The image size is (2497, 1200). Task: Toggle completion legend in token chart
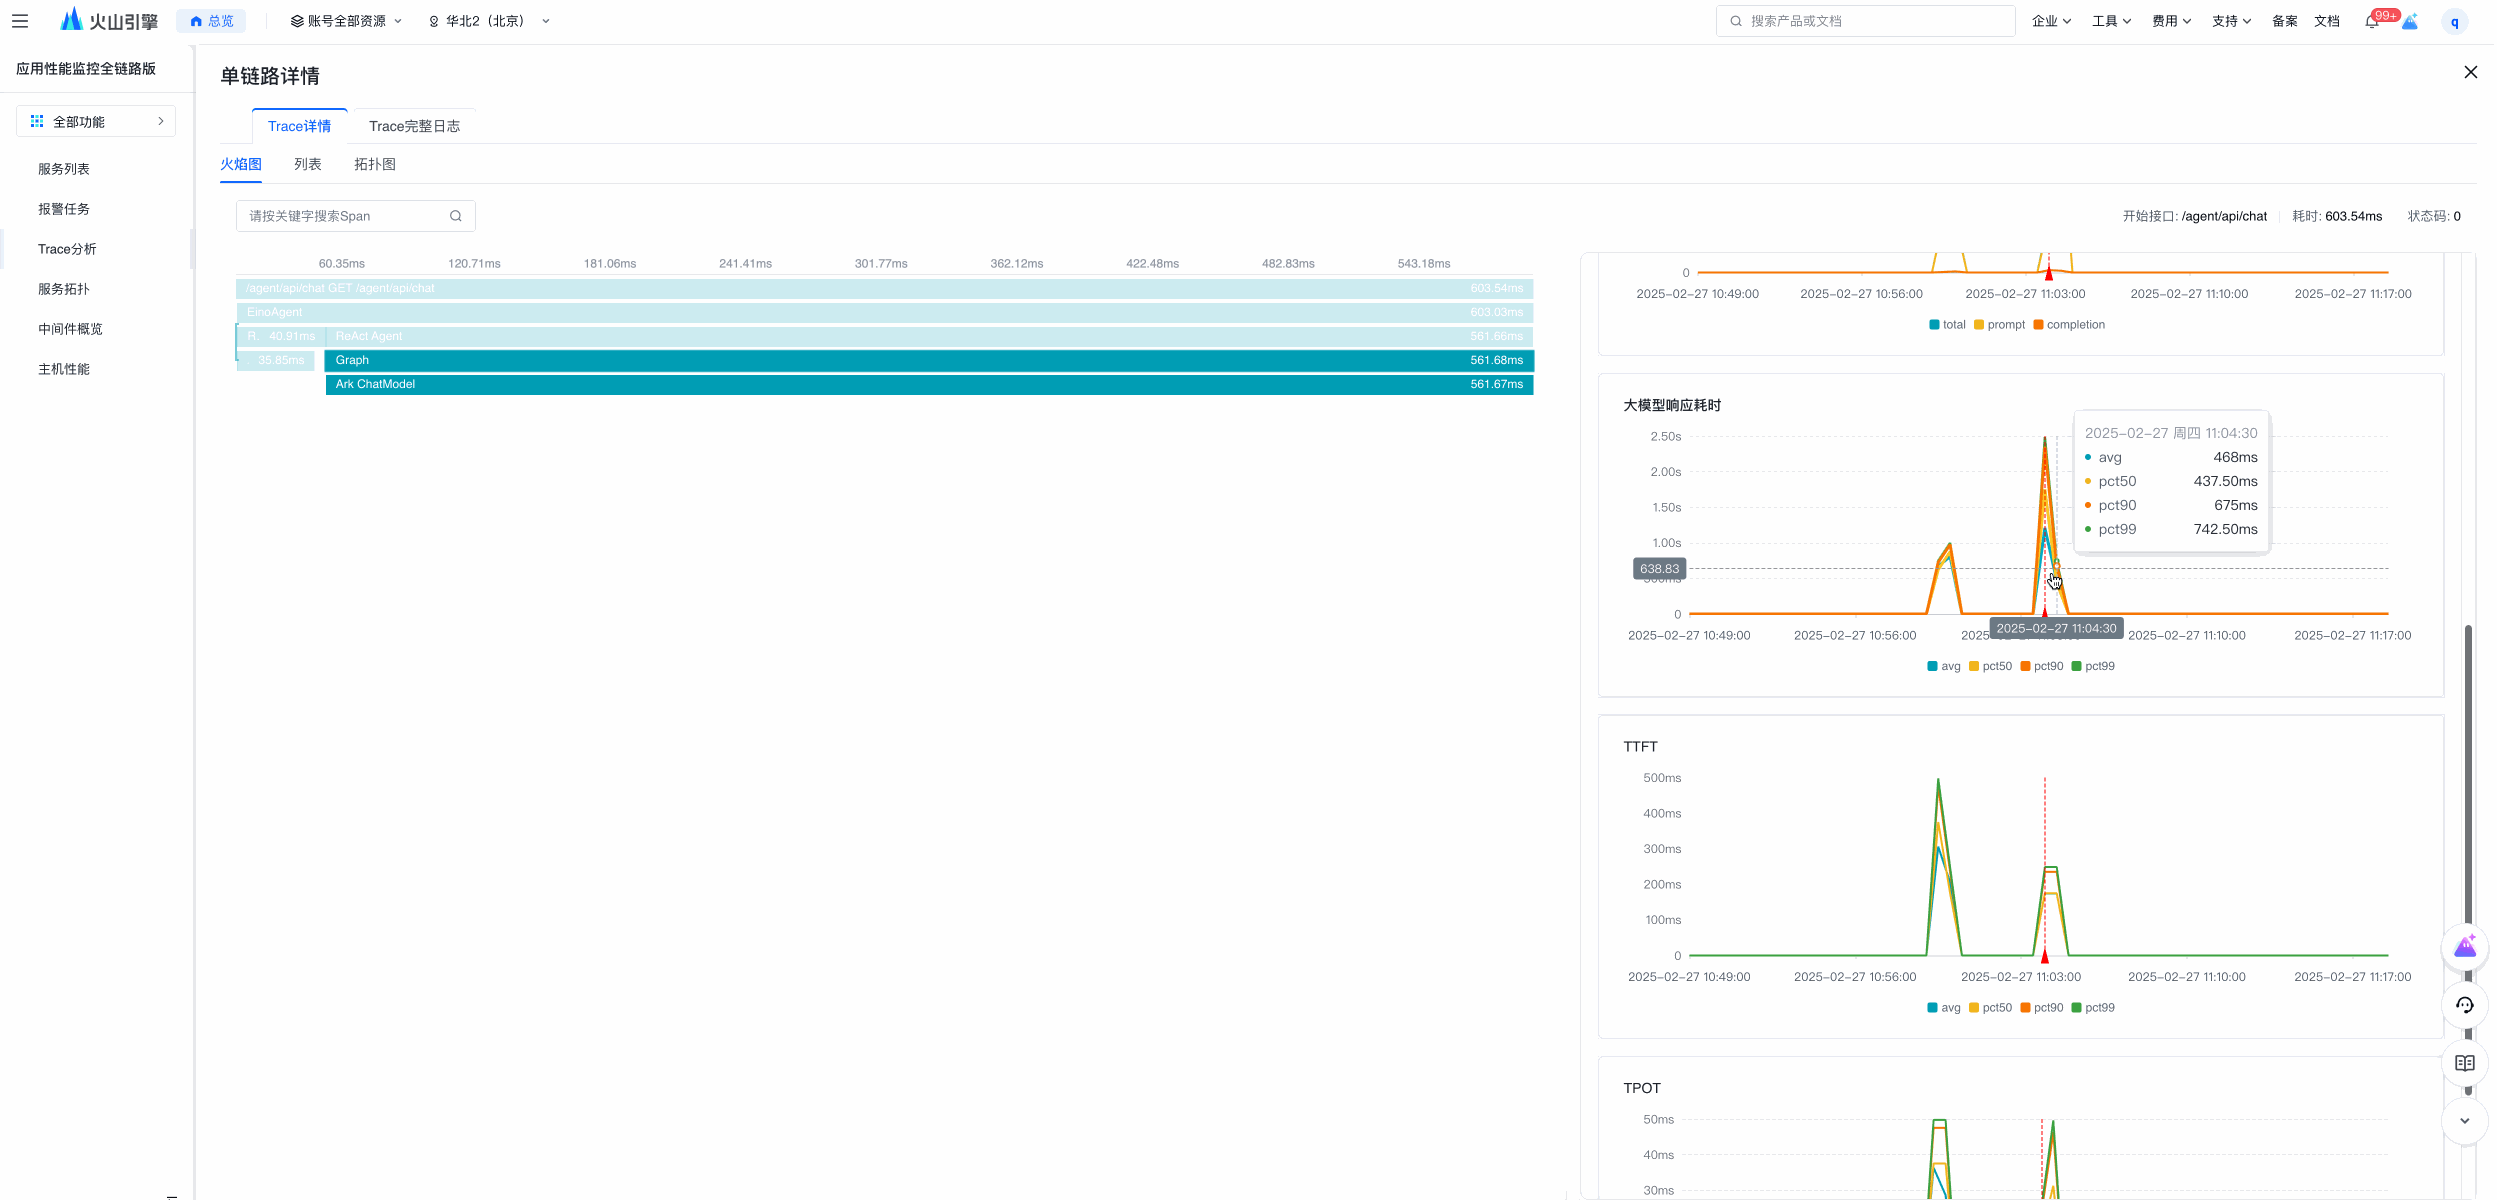pos(2068,325)
